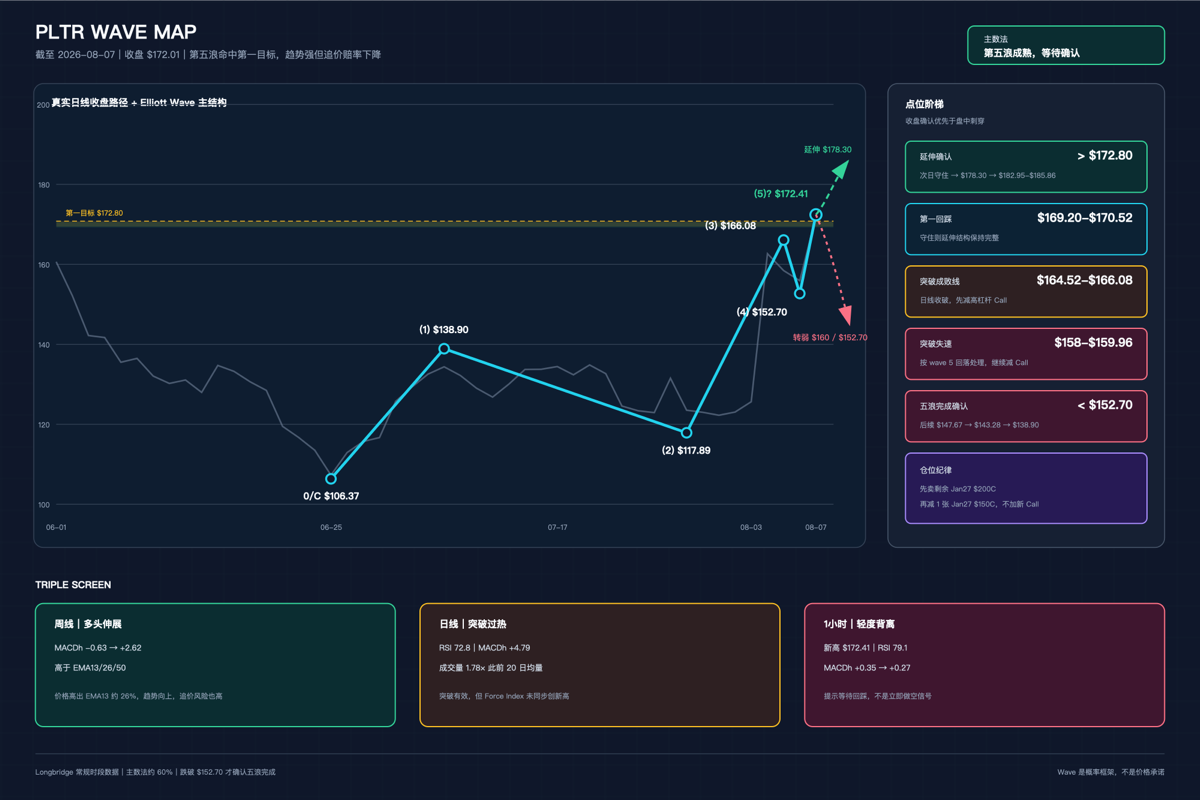Click the PLTR WAVE MAP title
Screen dimensions: 1200x800
click(x=116, y=33)
